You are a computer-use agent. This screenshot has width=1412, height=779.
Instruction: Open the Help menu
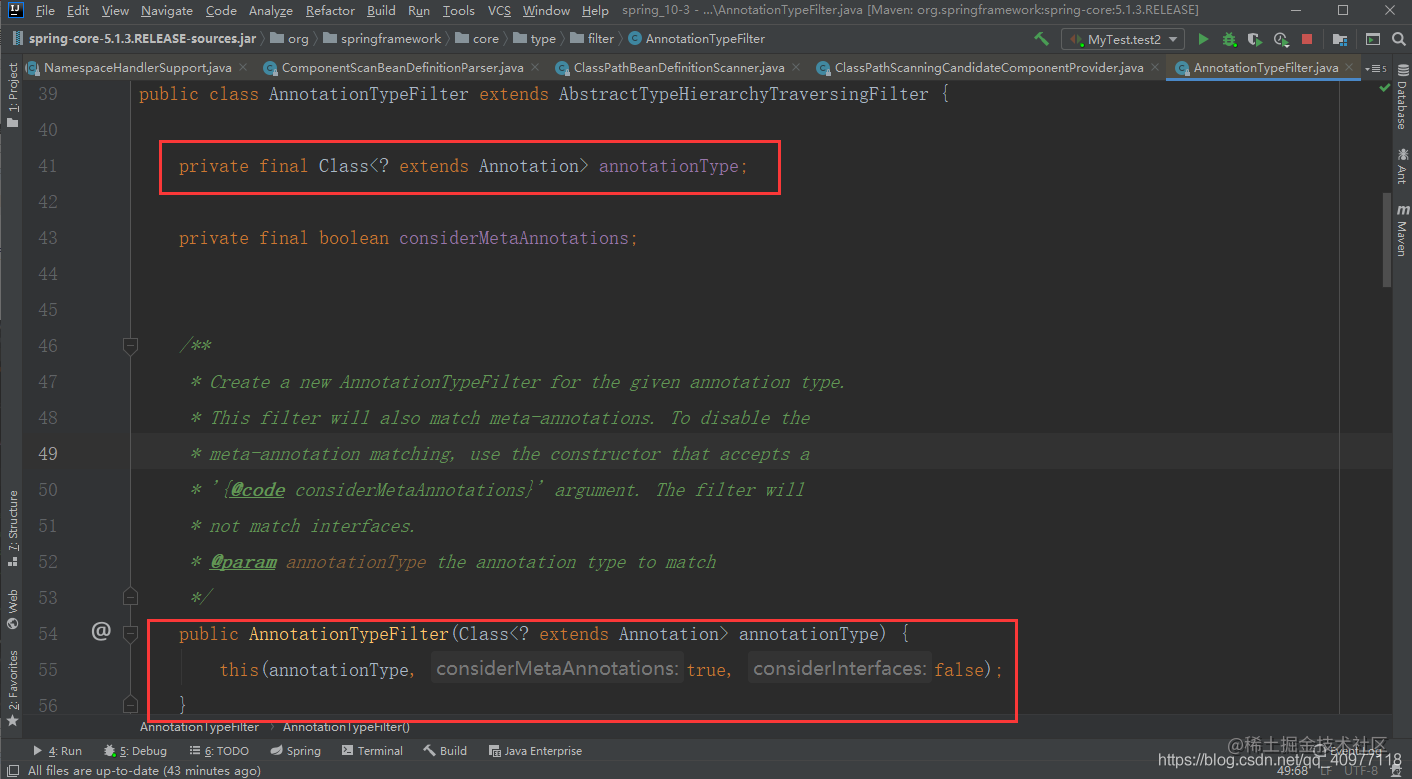click(x=595, y=10)
